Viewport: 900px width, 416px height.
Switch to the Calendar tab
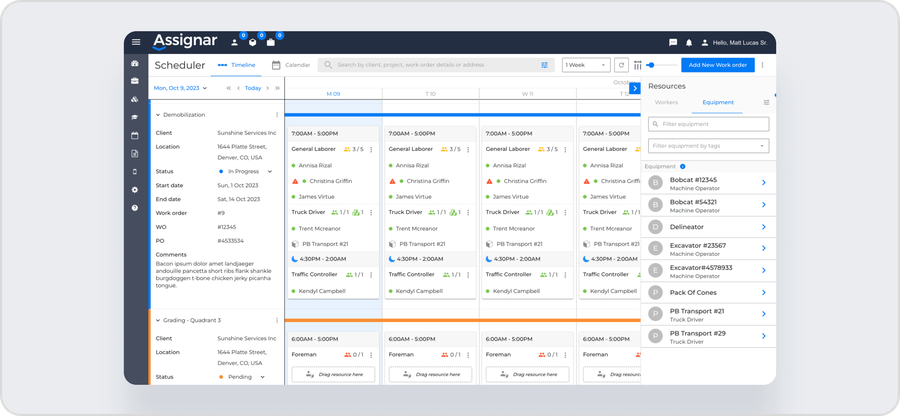coord(291,65)
